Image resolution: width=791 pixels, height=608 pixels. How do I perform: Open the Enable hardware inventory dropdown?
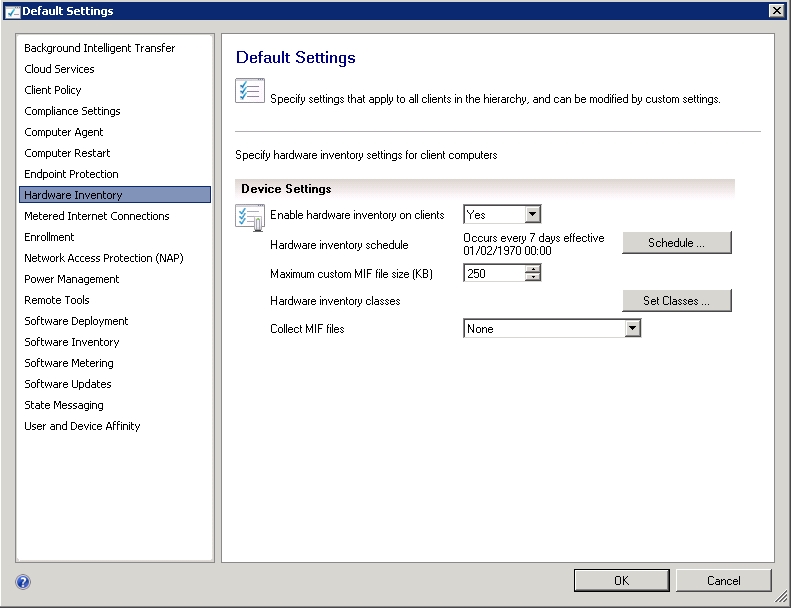(x=532, y=215)
